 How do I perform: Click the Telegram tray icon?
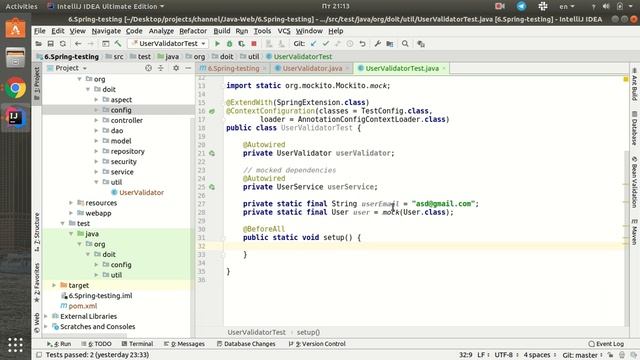pos(521,6)
